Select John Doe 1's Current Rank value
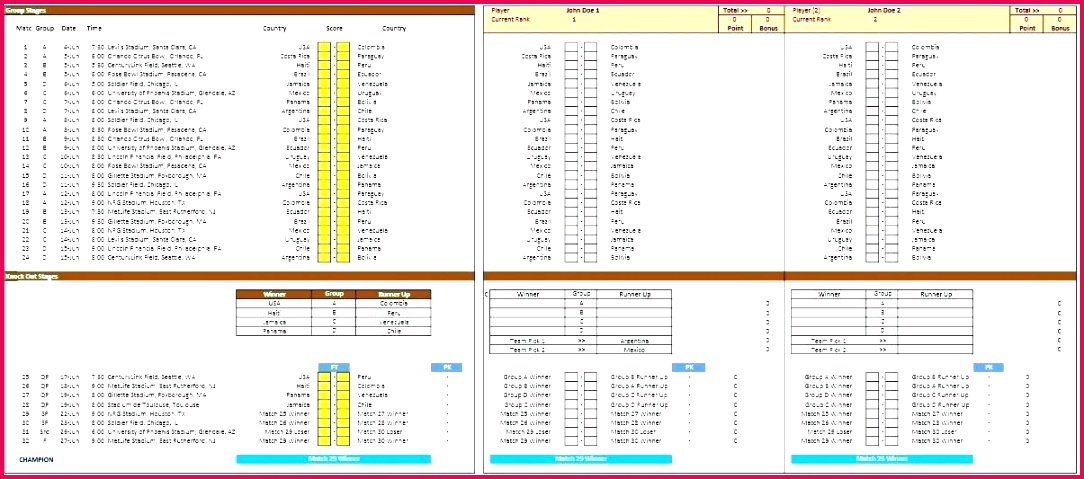1084x479 pixels. coord(574,19)
